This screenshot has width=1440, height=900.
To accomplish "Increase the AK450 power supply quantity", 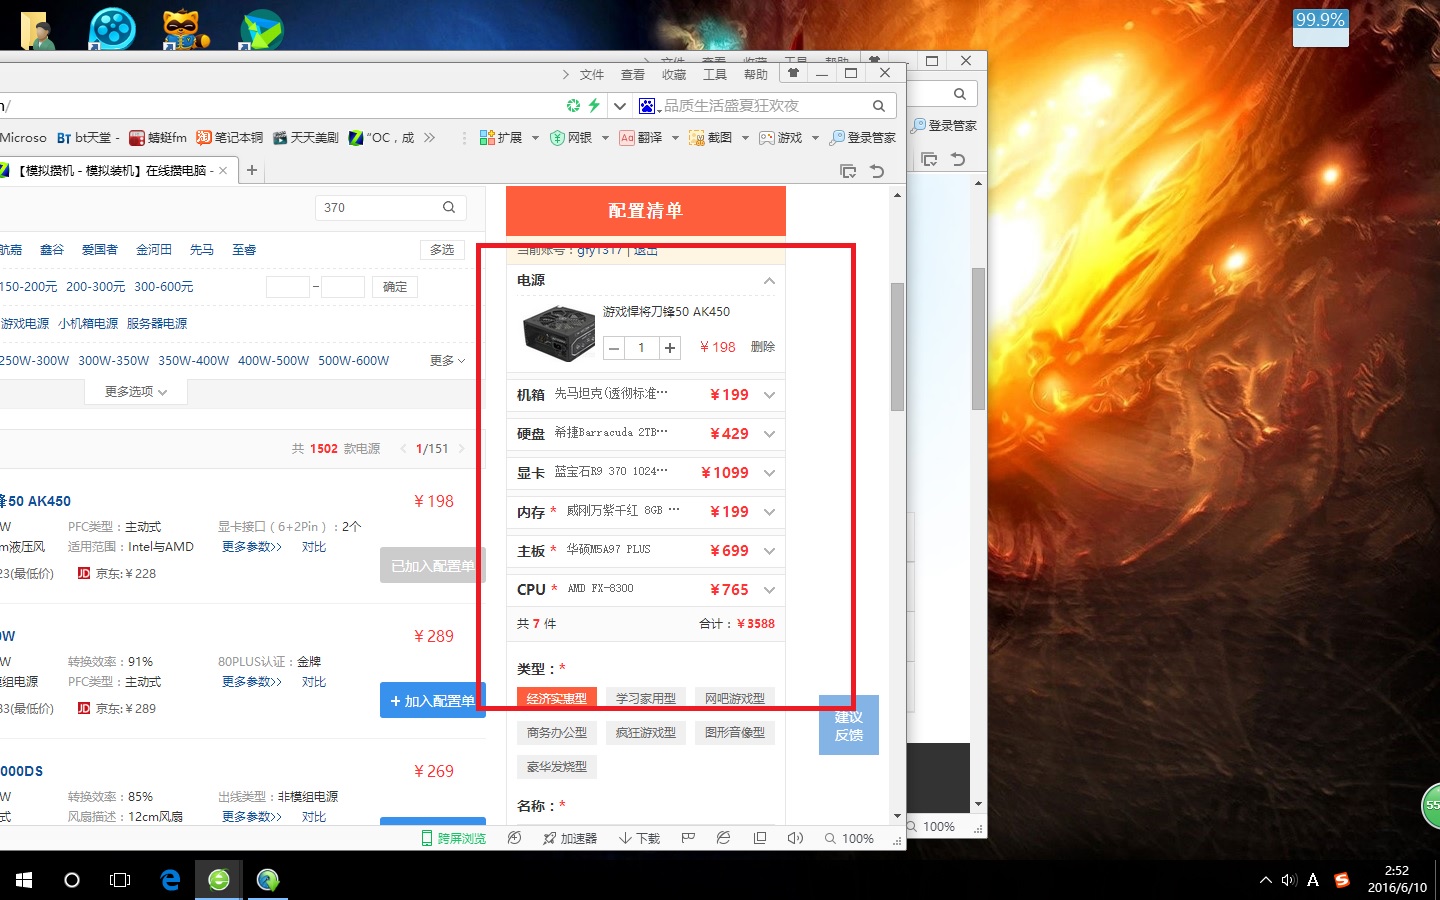I will 670,348.
